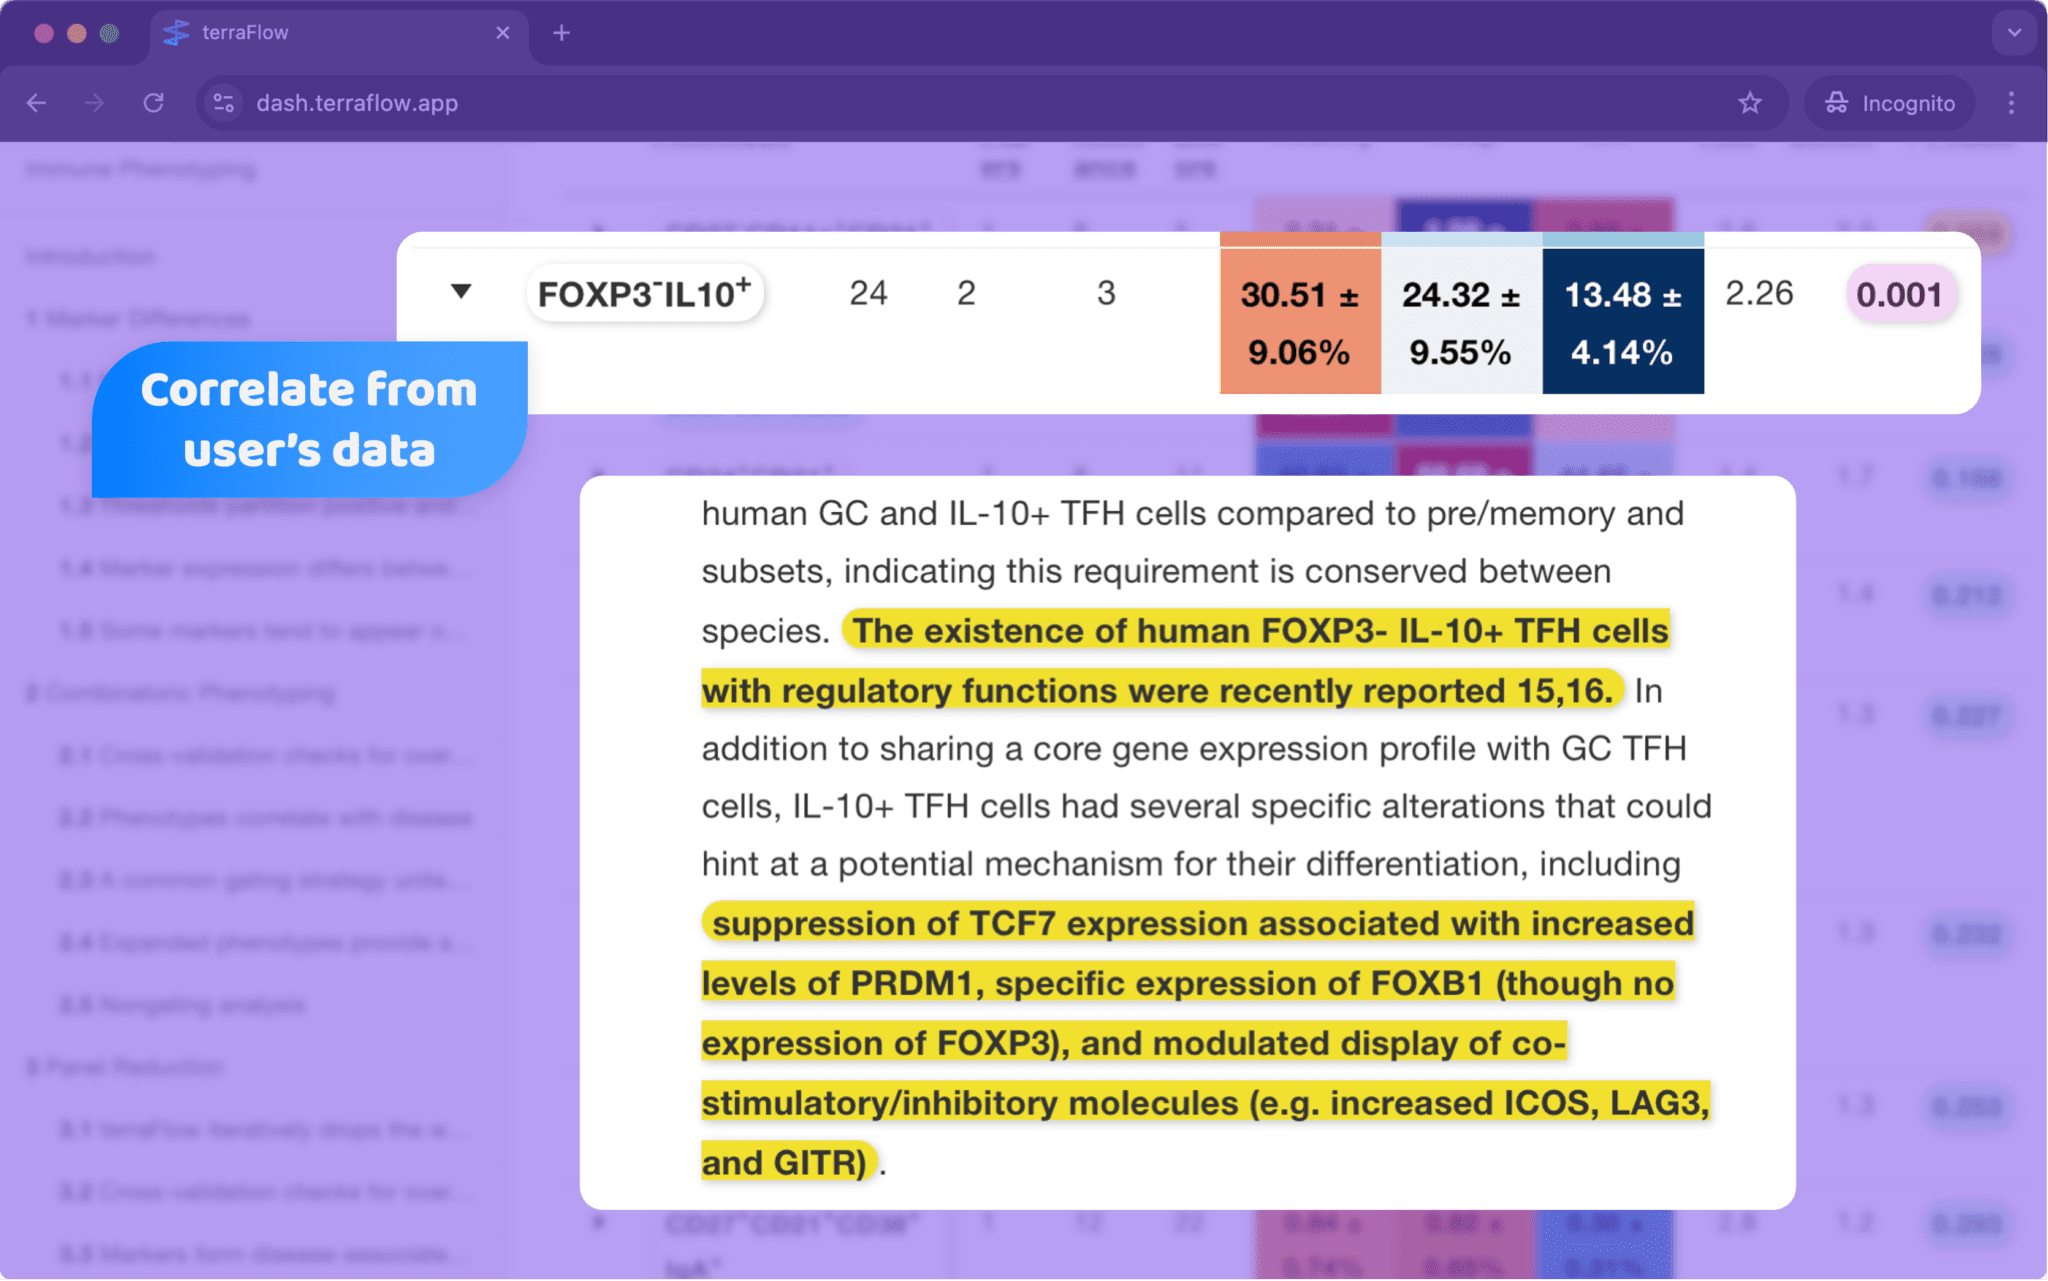Click the light 24.32 ± 9.55% cell
Image resolution: width=2048 pixels, height=1281 pixels.
coord(1461,321)
